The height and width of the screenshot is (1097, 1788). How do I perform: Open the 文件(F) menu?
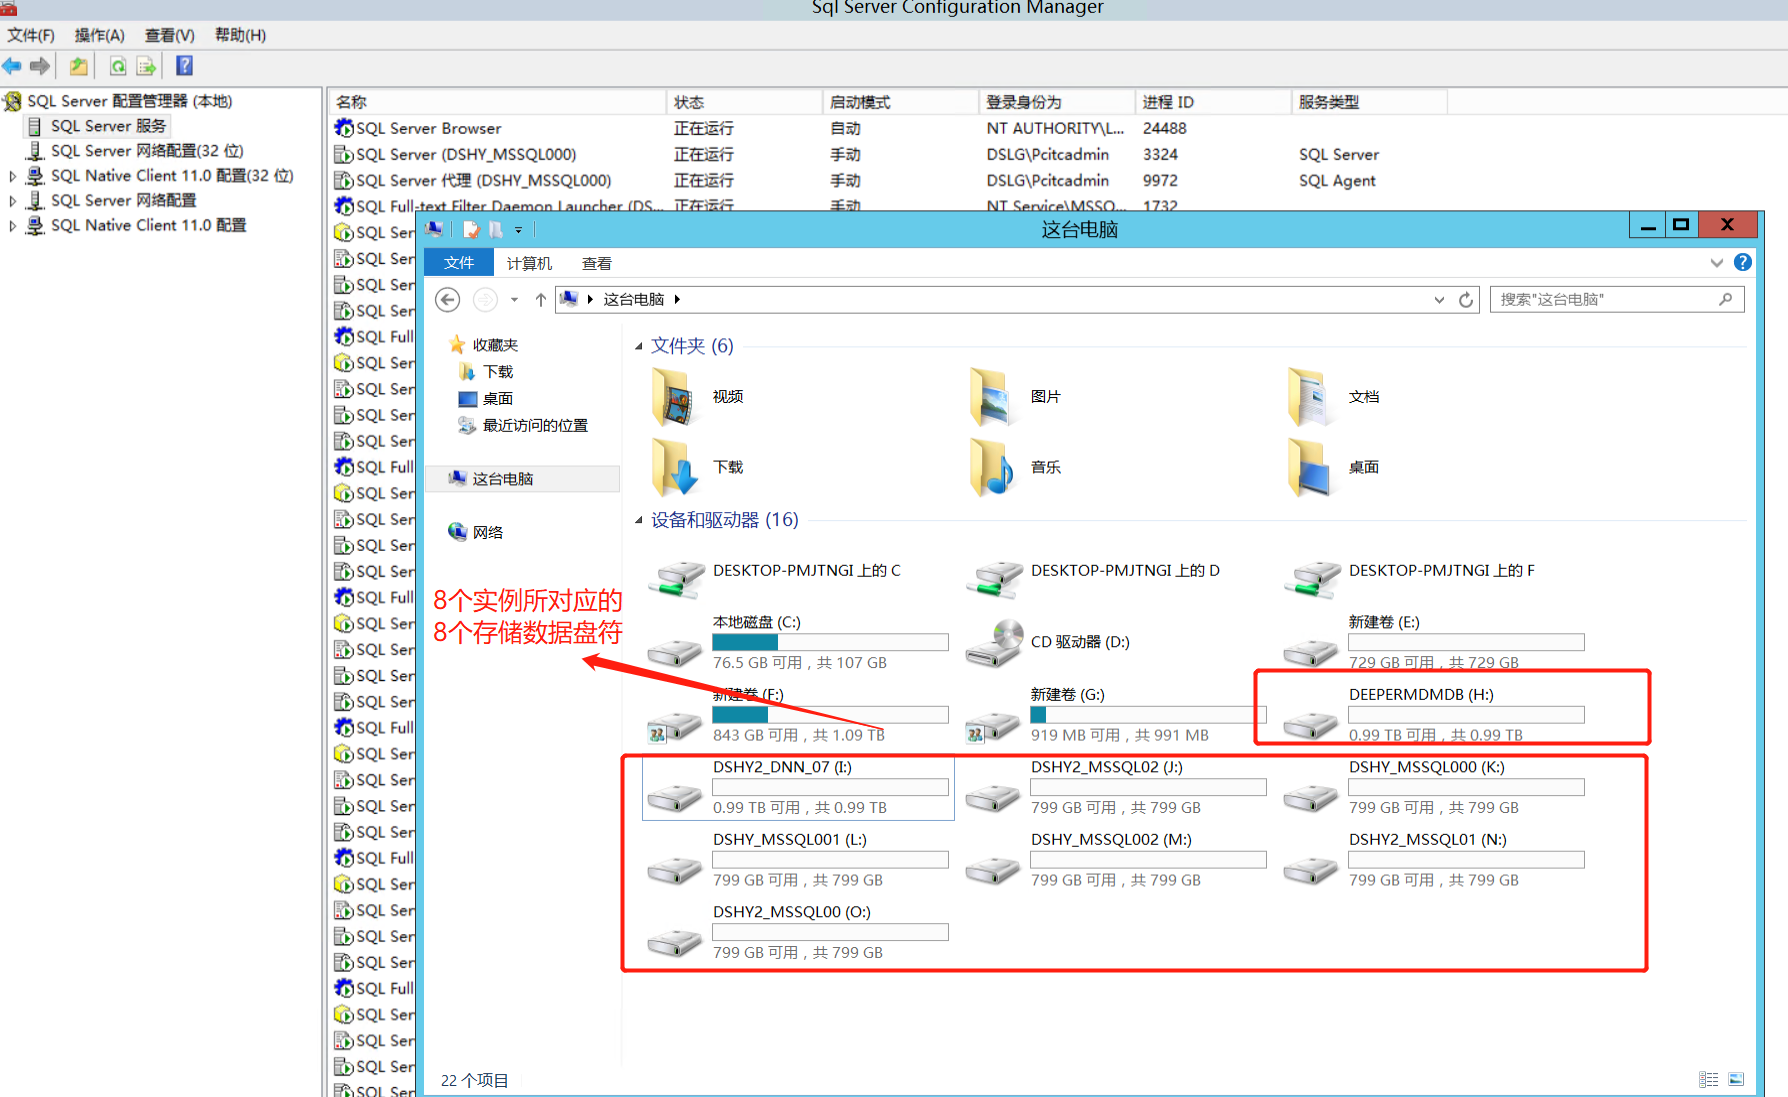(x=31, y=35)
